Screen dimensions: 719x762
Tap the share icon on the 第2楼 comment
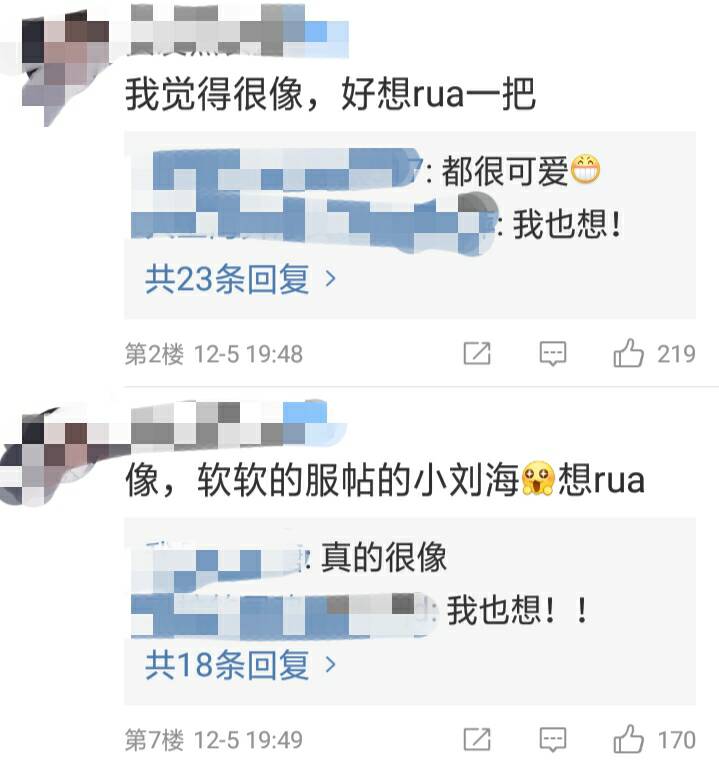pos(477,353)
